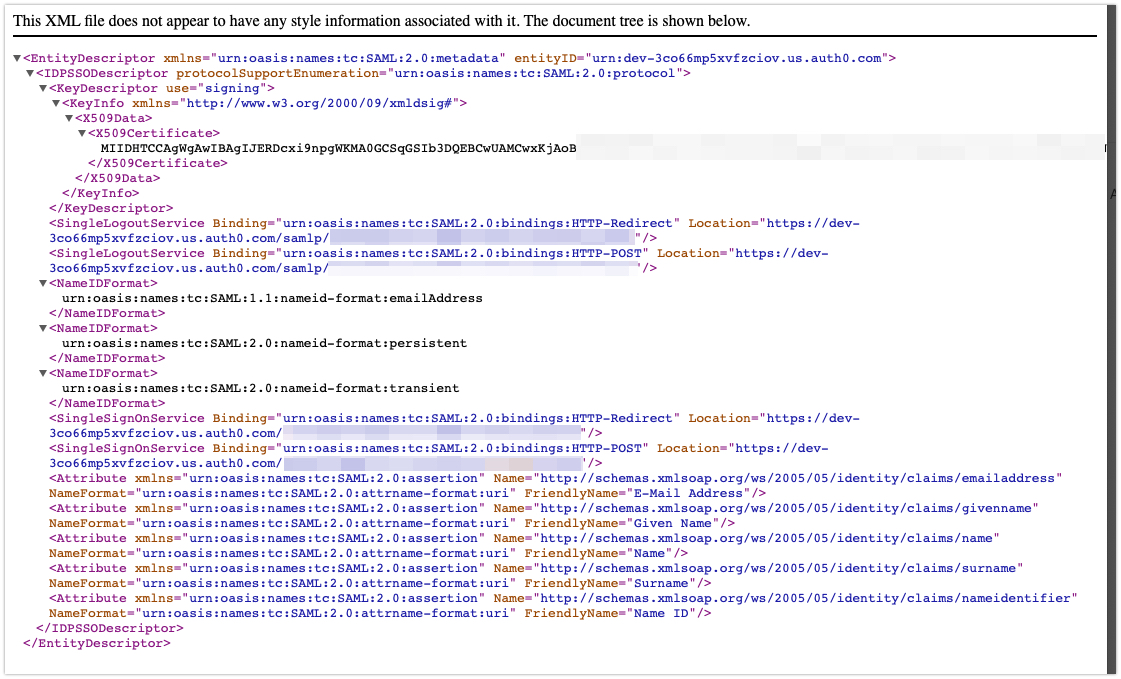Click the 'This XML file does not appear' notice
Viewport: 1121px width, 679px height.
[381, 21]
